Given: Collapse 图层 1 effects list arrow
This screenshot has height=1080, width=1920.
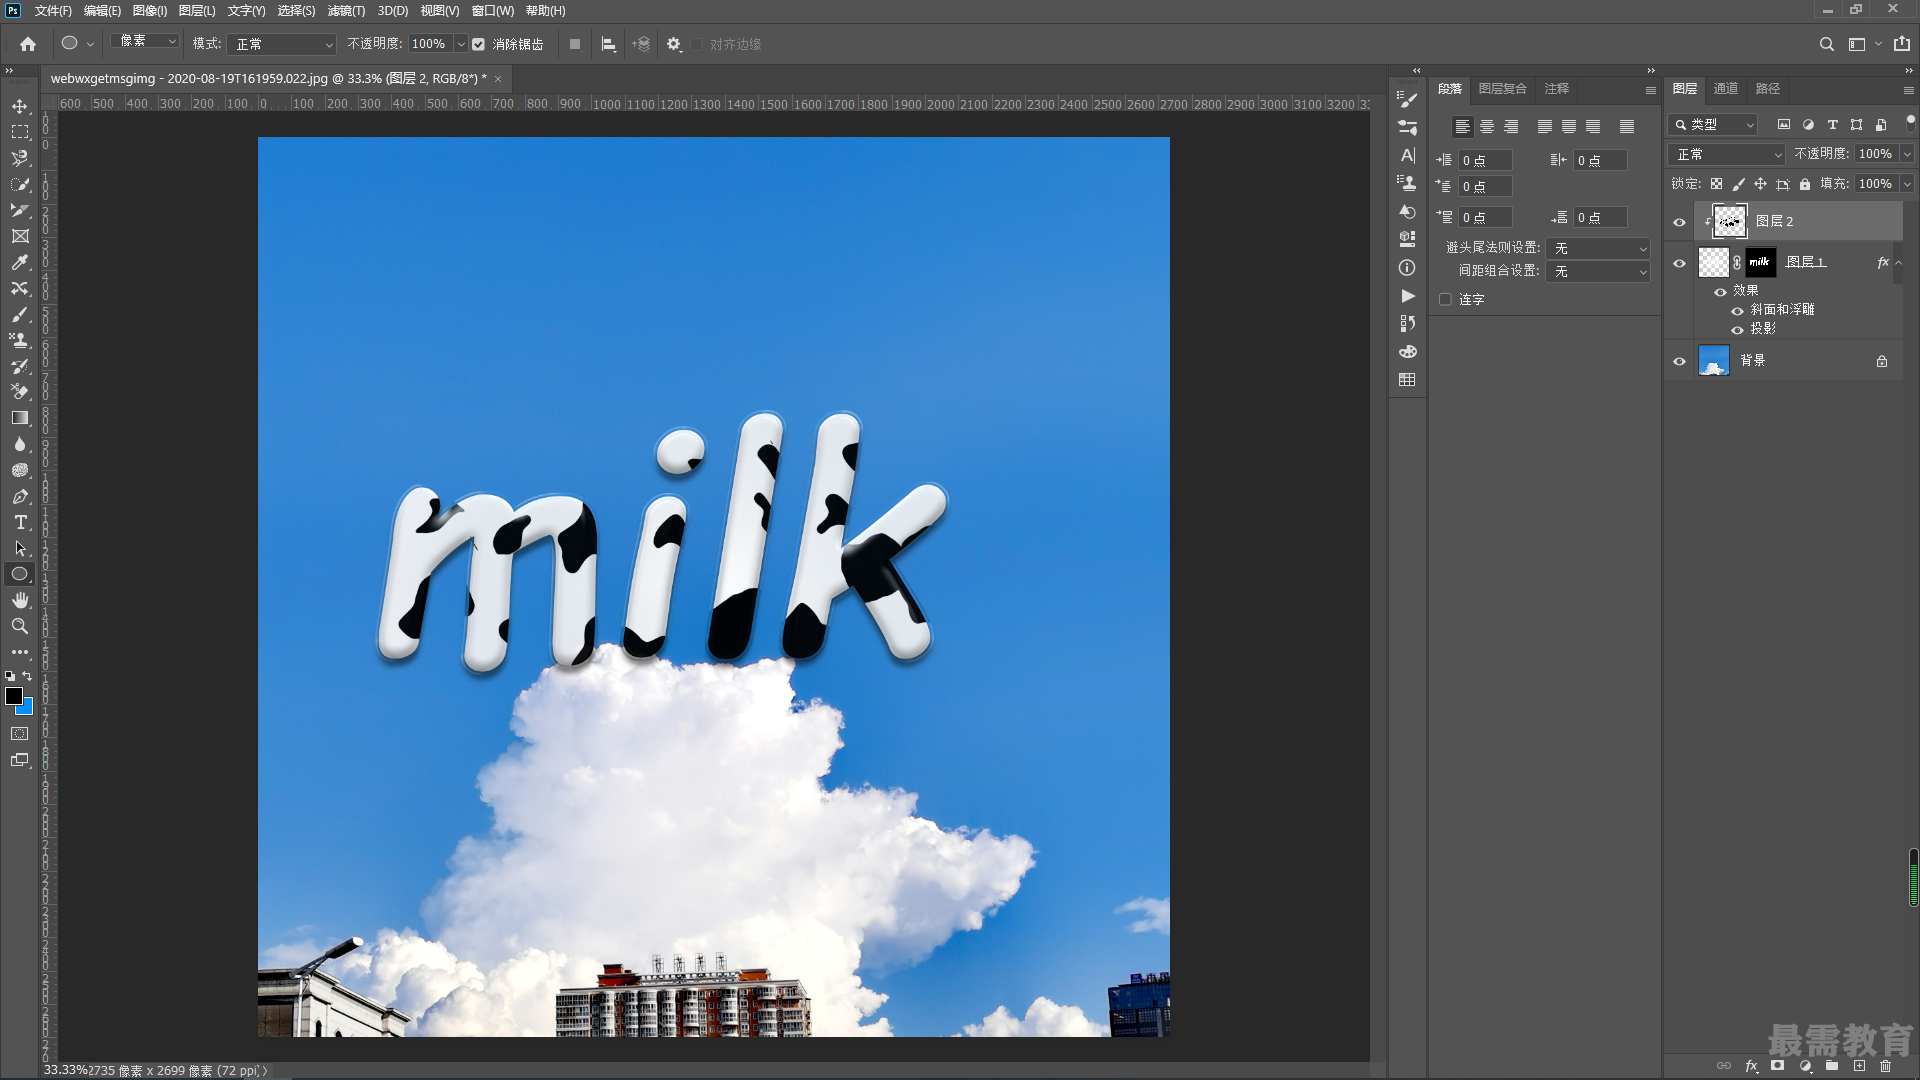Looking at the screenshot, I should (x=1899, y=262).
